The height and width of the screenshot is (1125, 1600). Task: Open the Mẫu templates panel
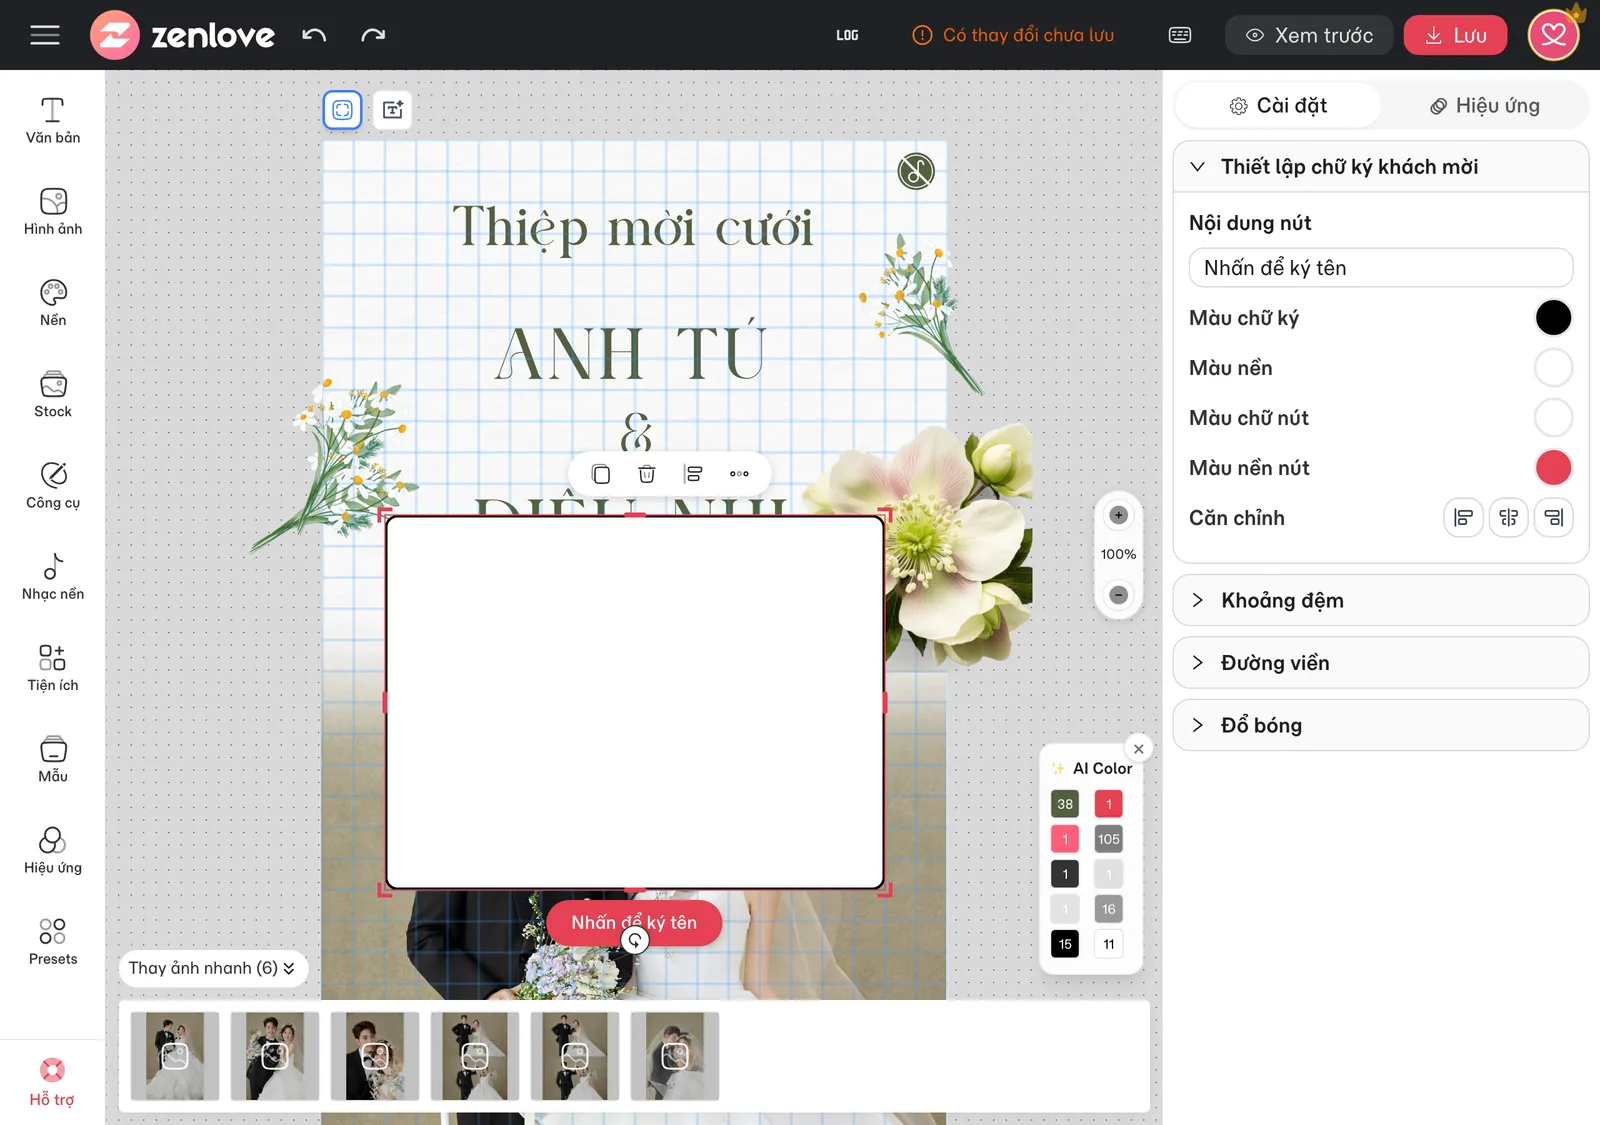(x=53, y=759)
